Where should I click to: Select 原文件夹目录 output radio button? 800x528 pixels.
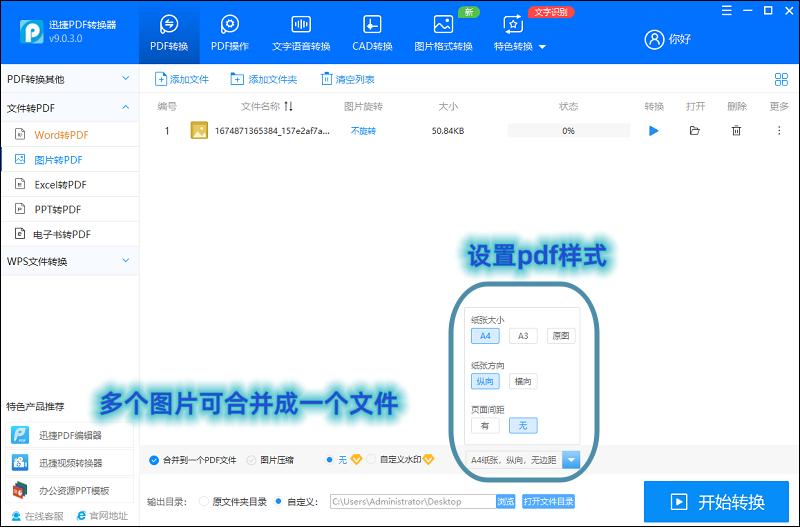204,501
